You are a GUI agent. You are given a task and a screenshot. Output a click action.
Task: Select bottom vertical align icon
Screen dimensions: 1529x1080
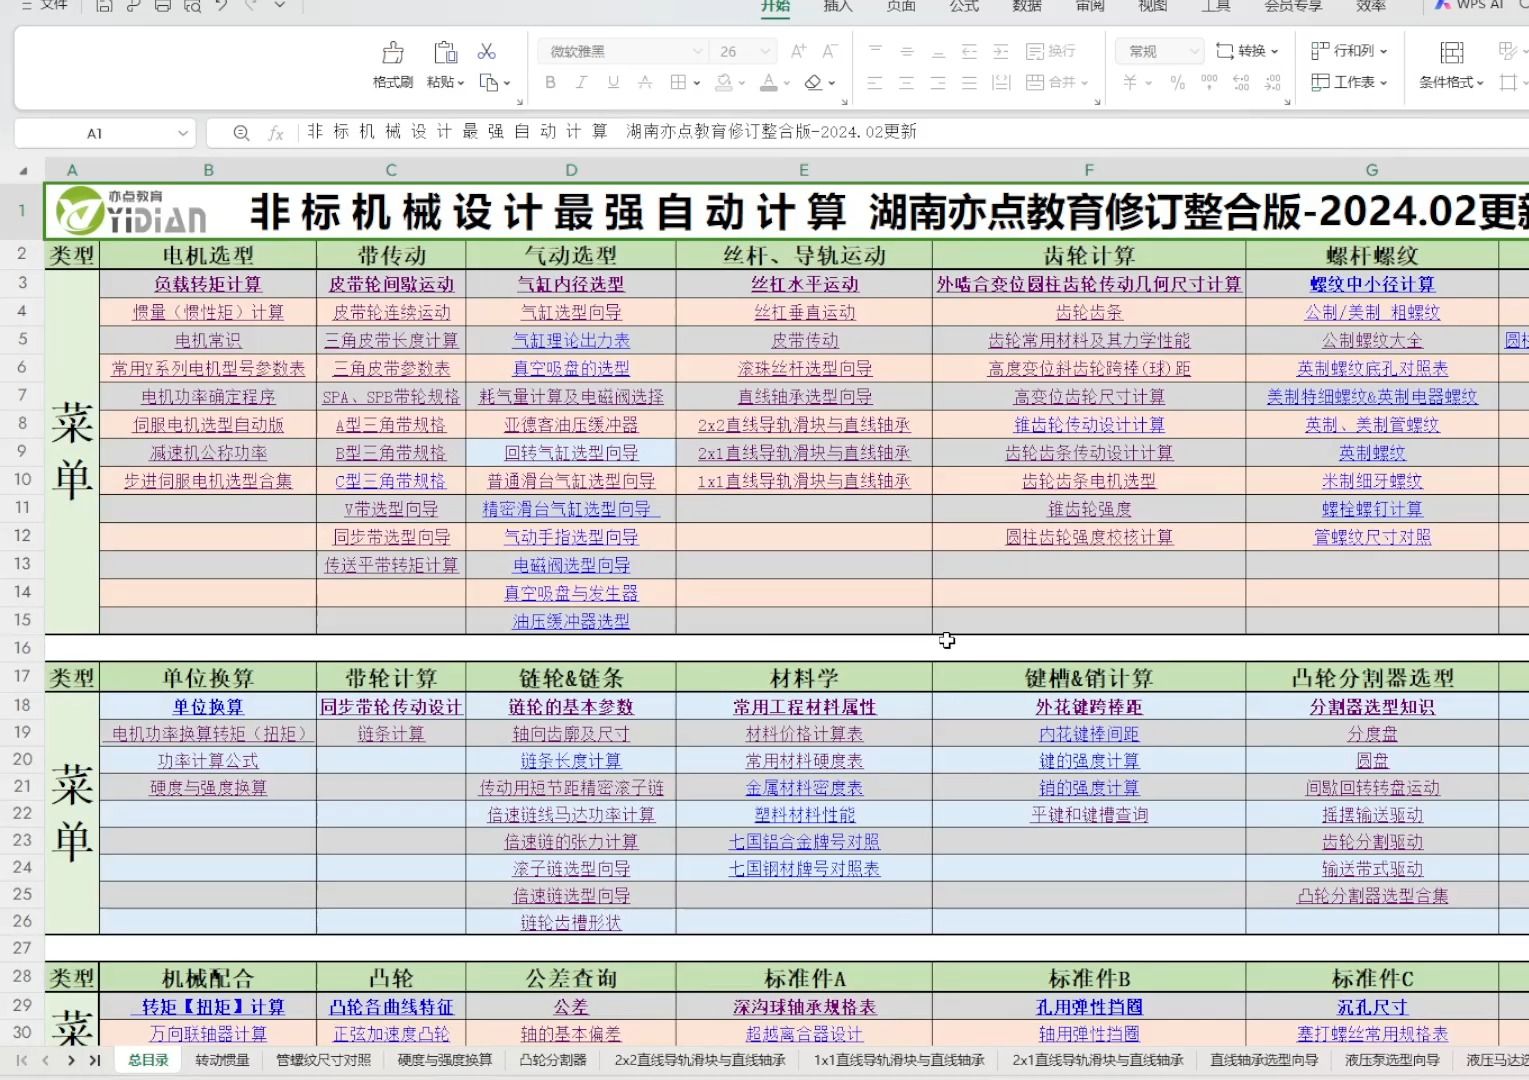pyautogui.click(x=938, y=53)
